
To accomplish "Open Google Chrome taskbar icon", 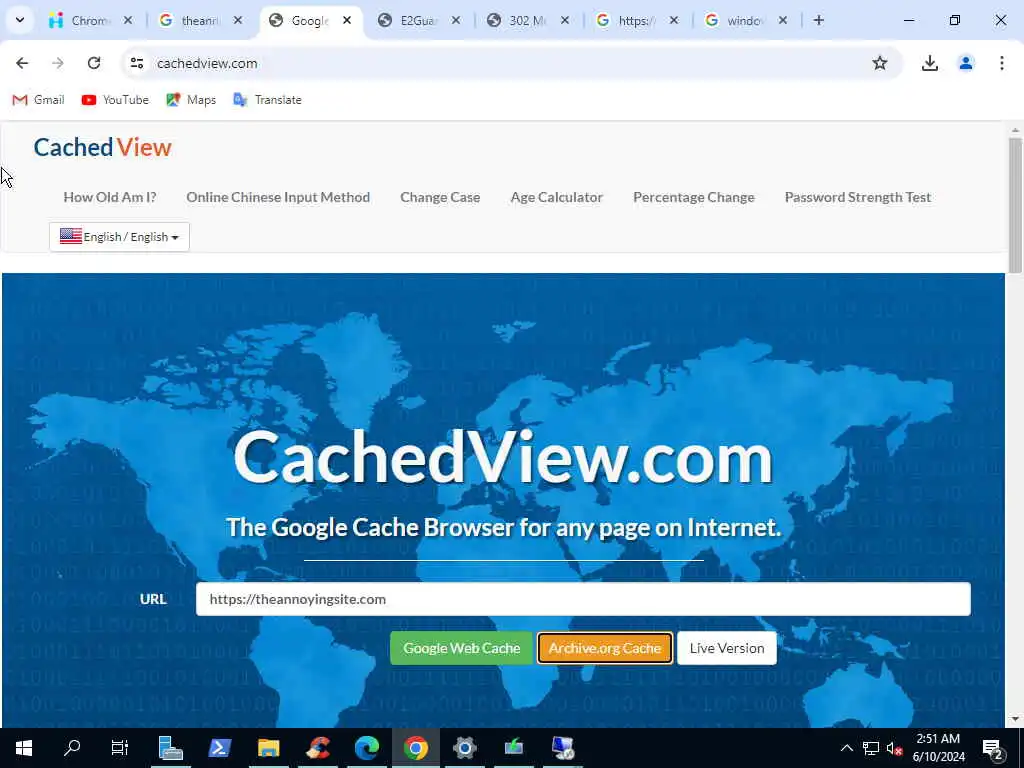I will pos(416,748).
